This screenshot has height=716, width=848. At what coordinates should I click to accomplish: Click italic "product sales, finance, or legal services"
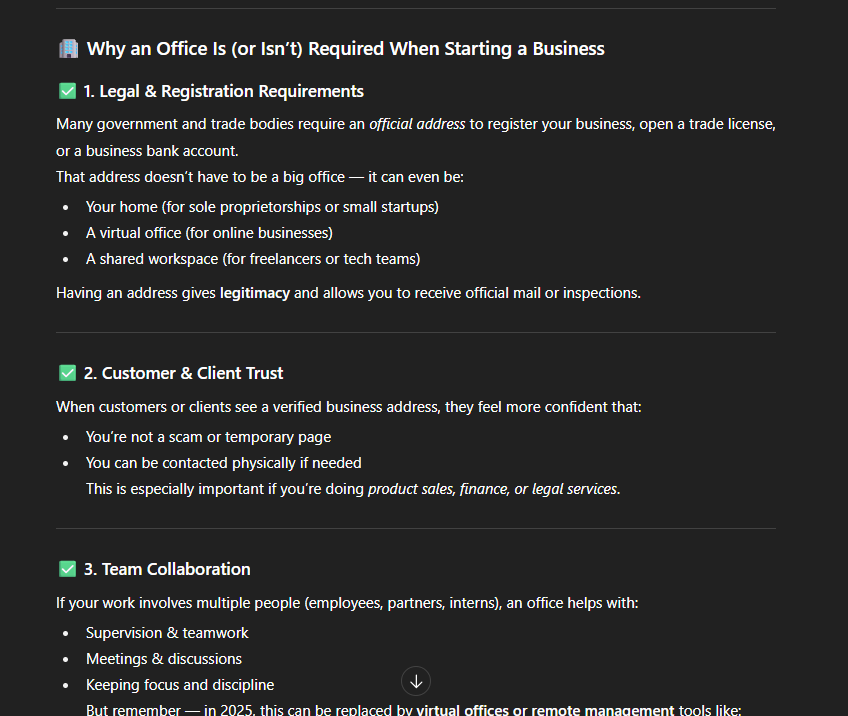click(x=493, y=489)
